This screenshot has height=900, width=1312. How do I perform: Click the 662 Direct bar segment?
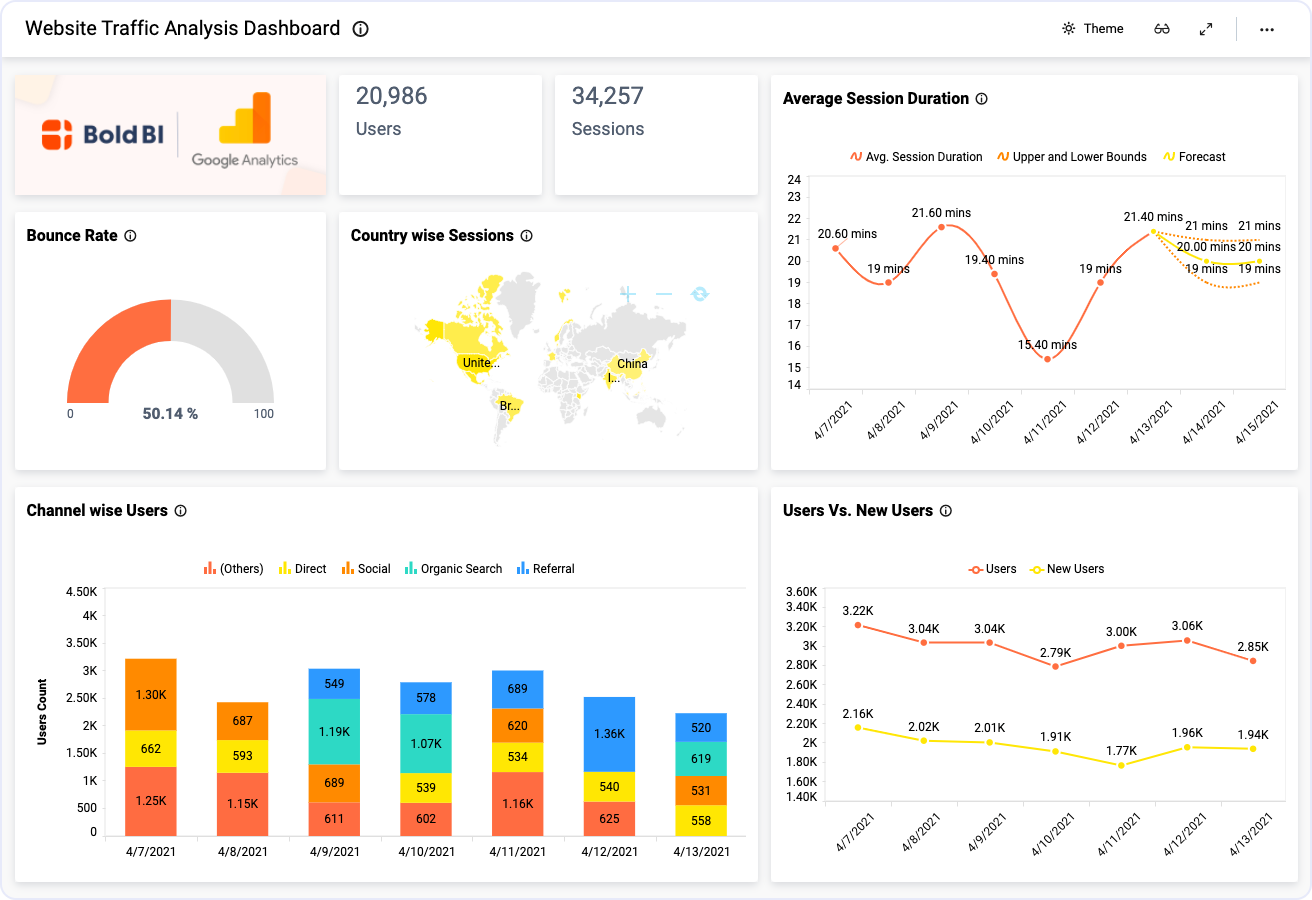click(x=151, y=749)
